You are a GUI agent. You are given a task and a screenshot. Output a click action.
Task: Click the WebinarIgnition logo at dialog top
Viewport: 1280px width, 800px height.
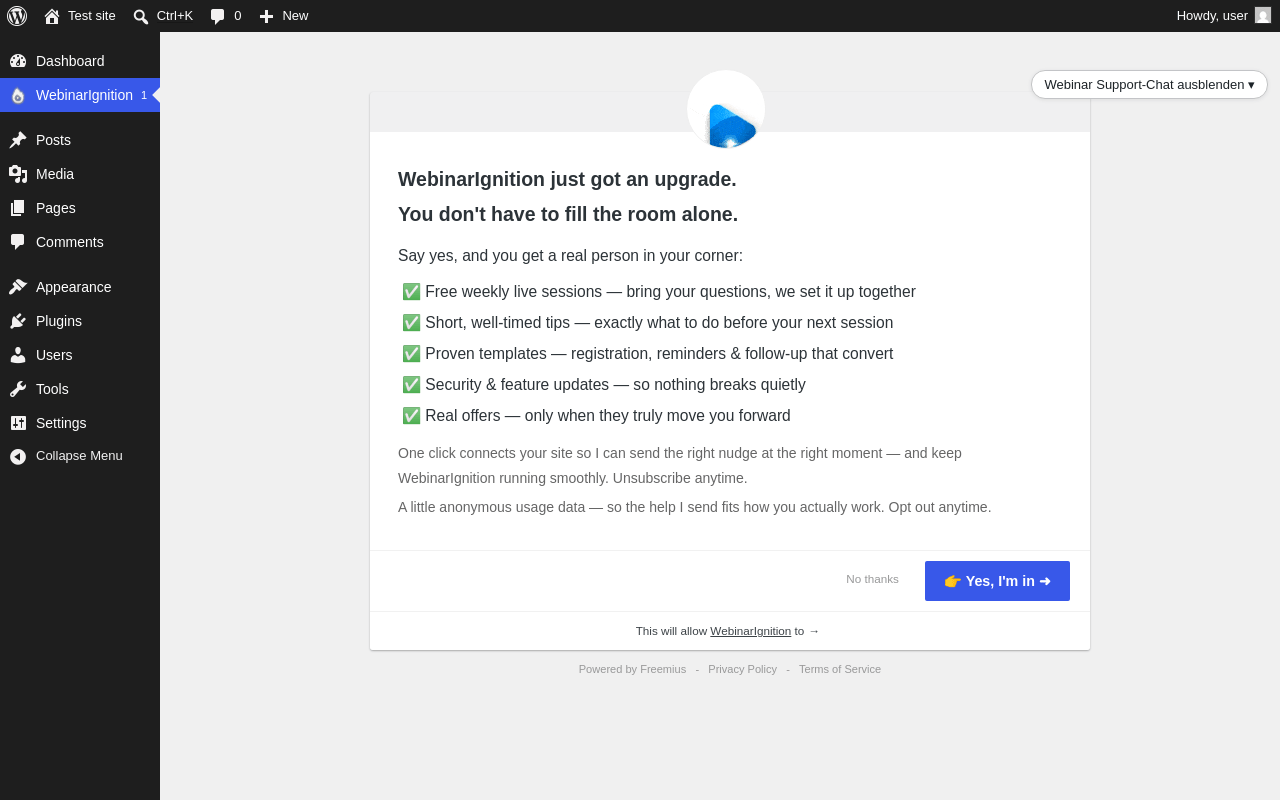pyautogui.click(x=726, y=109)
